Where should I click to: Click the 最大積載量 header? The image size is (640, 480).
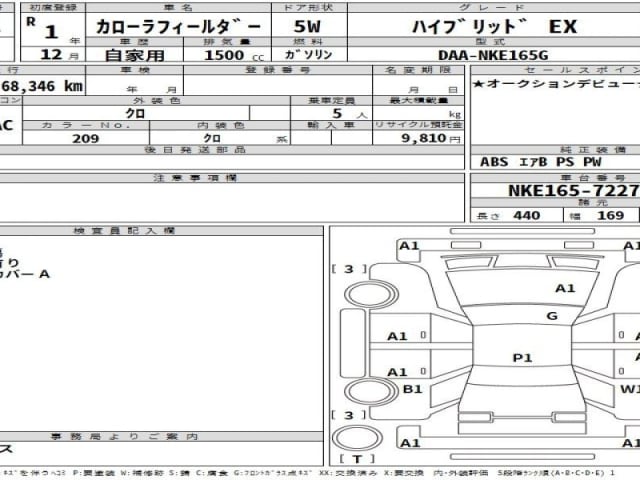[x=419, y=100]
